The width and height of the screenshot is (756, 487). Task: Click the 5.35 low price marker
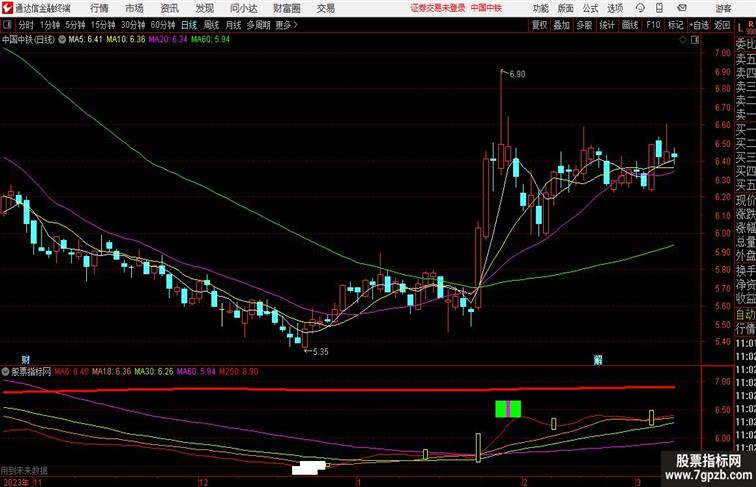(x=320, y=352)
